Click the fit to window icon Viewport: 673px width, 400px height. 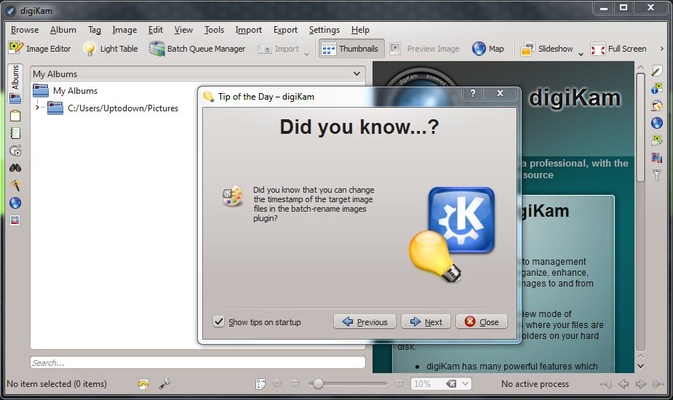pos(260,384)
